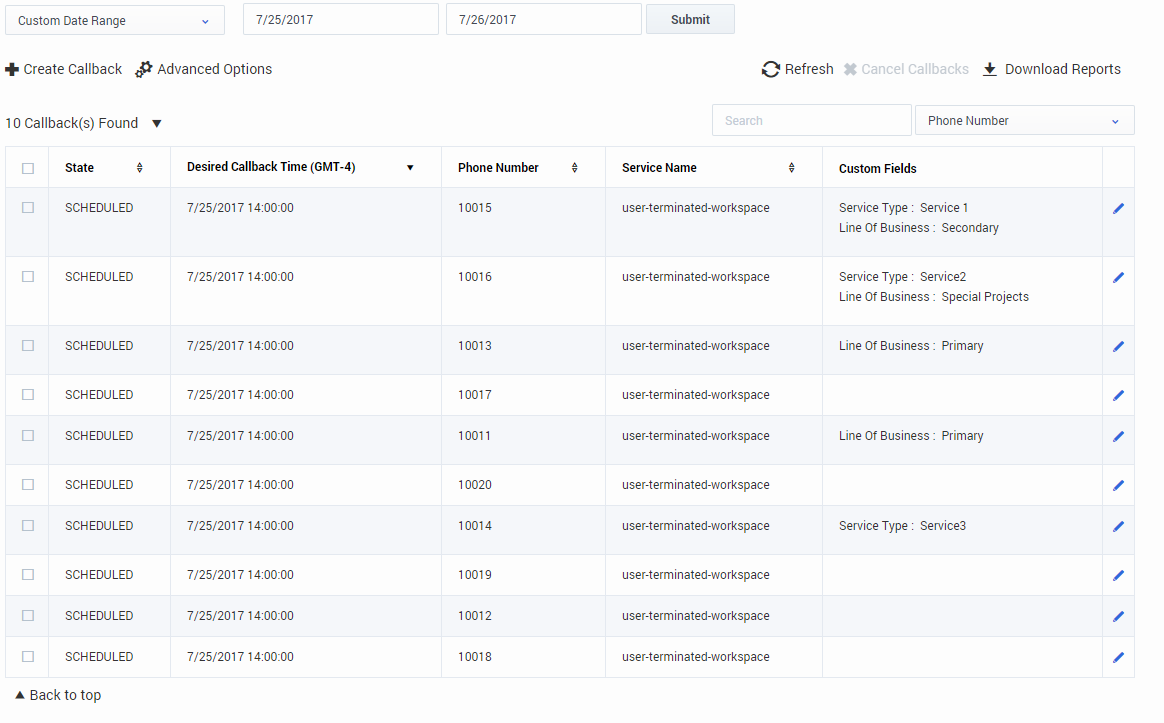This screenshot has height=723, width=1164.
Task: Click the Download Reports arrow icon
Action: [990, 69]
